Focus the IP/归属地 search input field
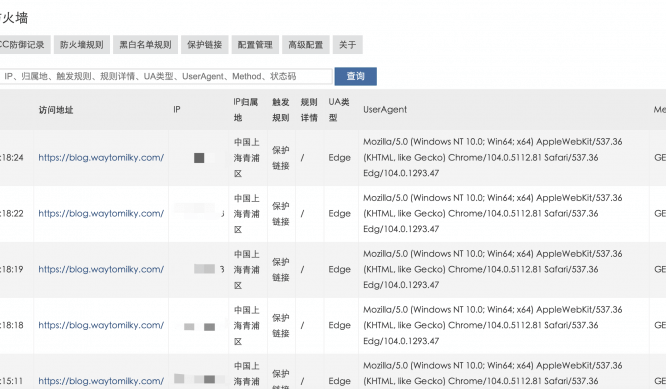Image resolution: width=666 pixels, height=389 pixels. (x=165, y=76)
